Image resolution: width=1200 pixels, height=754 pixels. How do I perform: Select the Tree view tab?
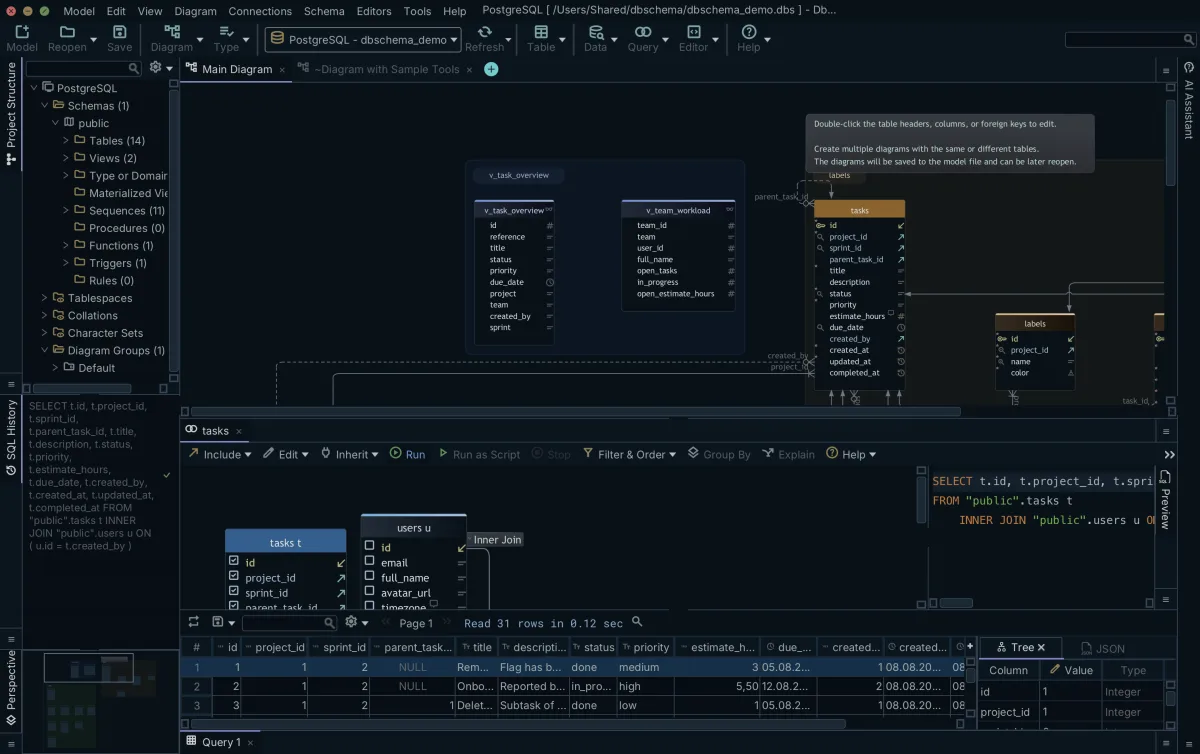pyautogui.click(x=1020, y=647)
